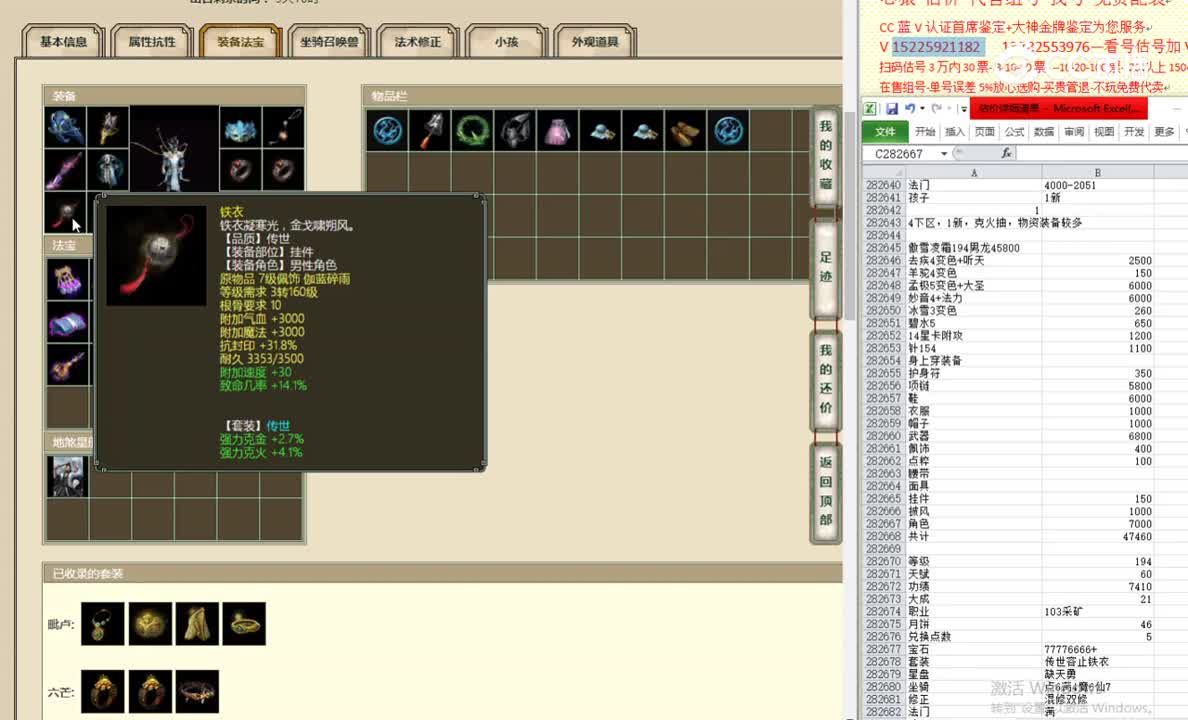Click Undo arrow in Excel toolbar
Image resolution: width=1188 pixels, height=720 pixels.
pos(909,109)
